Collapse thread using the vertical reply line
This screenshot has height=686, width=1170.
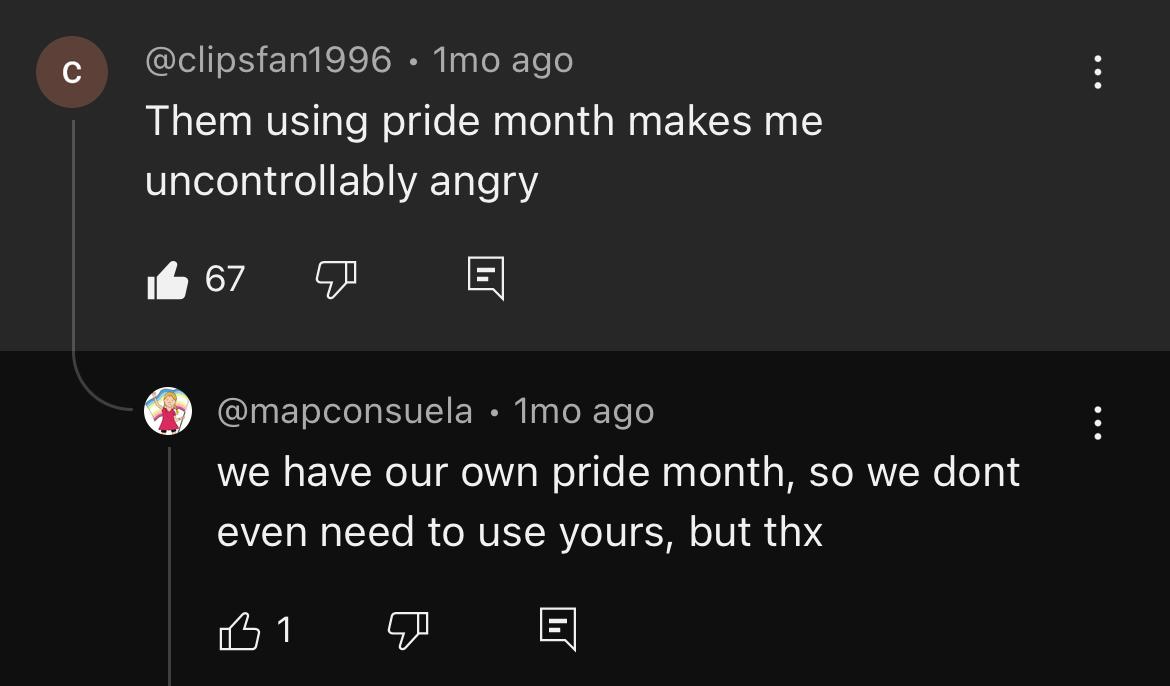click(x=73, y=250)
